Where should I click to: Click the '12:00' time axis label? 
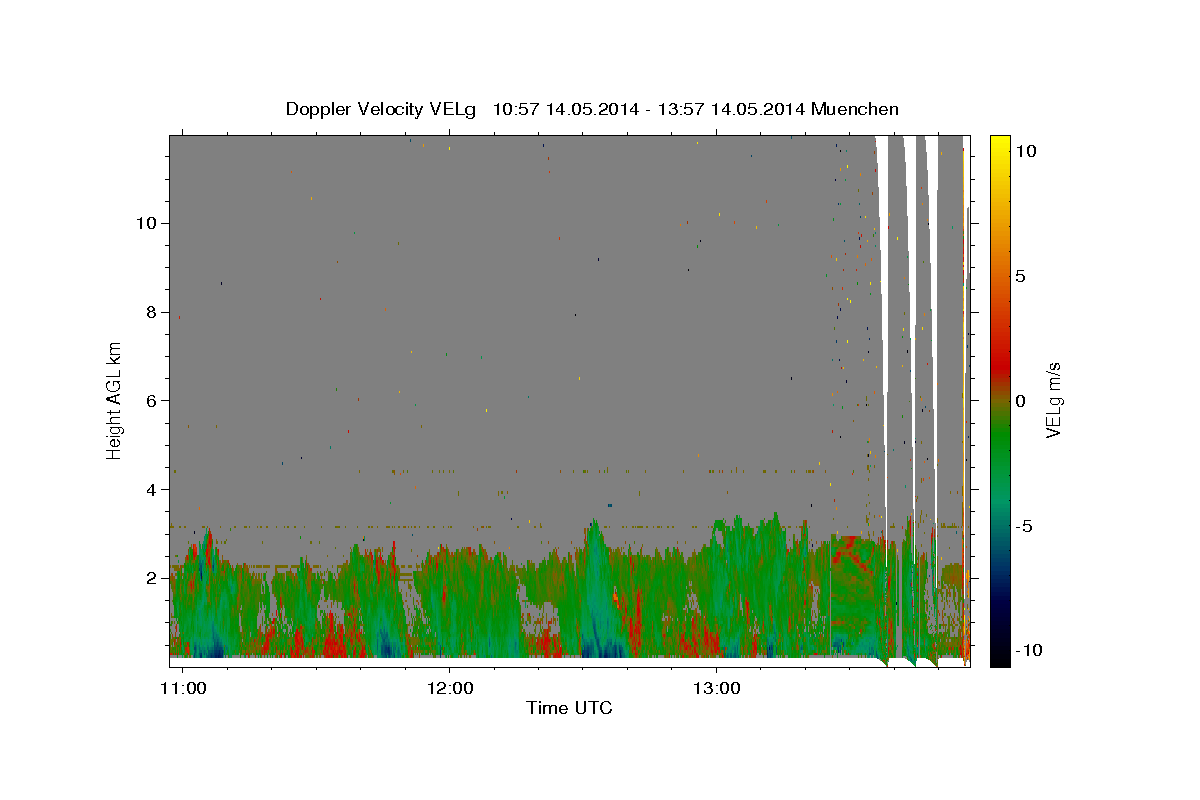click(450, 689)
